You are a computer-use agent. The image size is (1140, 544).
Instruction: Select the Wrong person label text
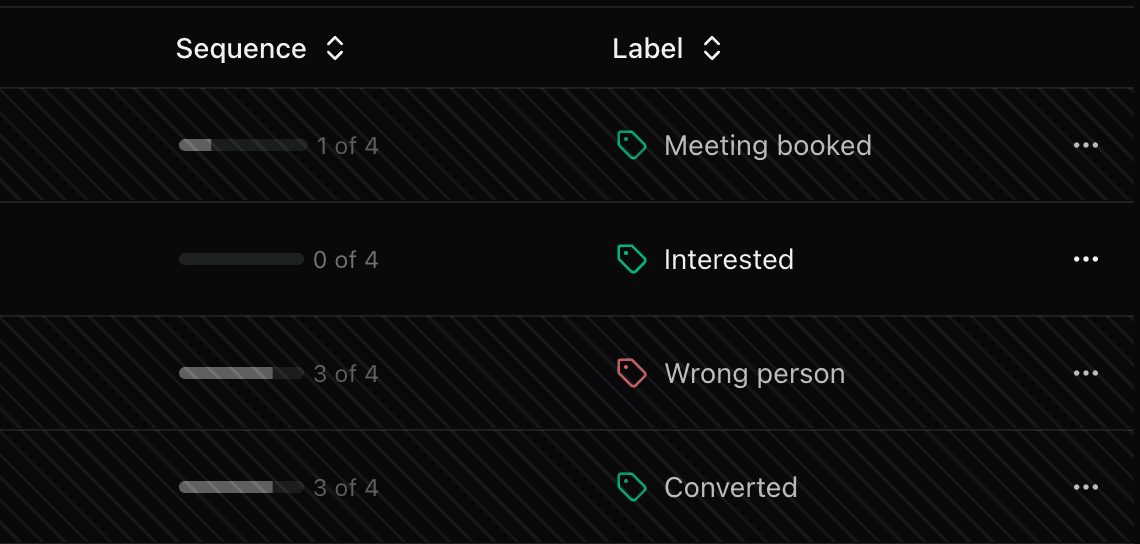click(x=755, y=374)
